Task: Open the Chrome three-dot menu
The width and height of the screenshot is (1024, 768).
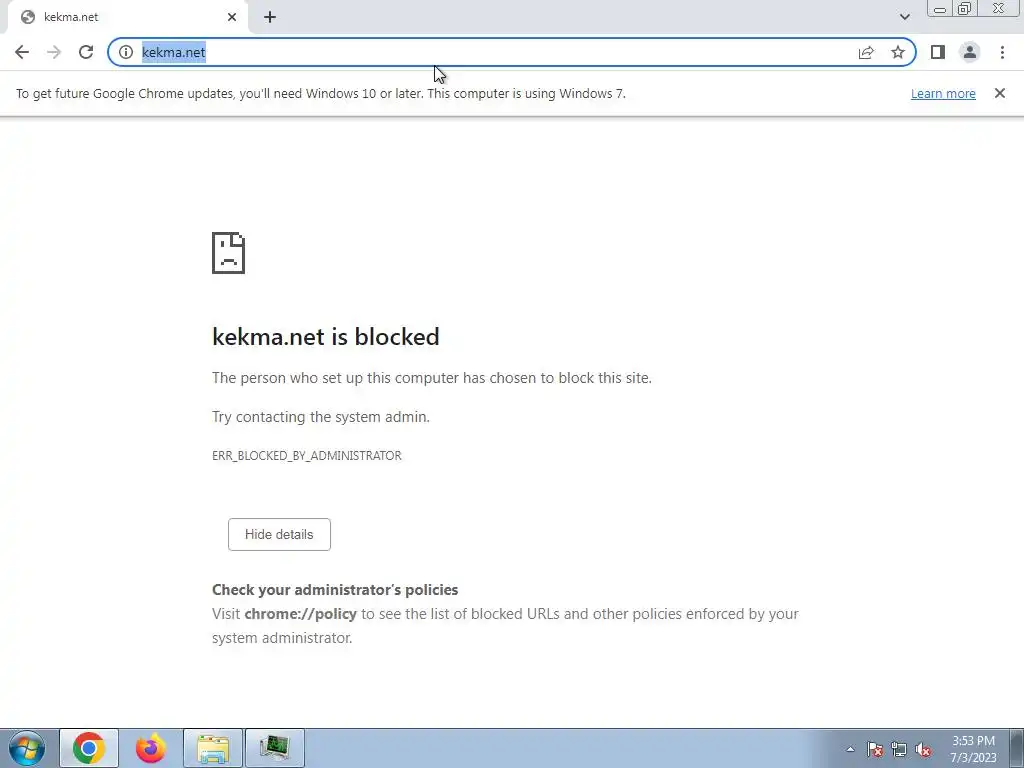Action: 1002,52
